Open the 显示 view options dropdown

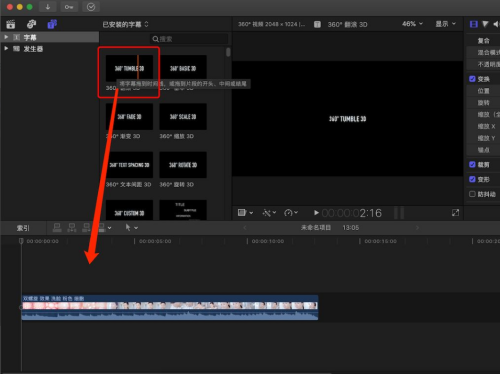(x=445, y=24)
